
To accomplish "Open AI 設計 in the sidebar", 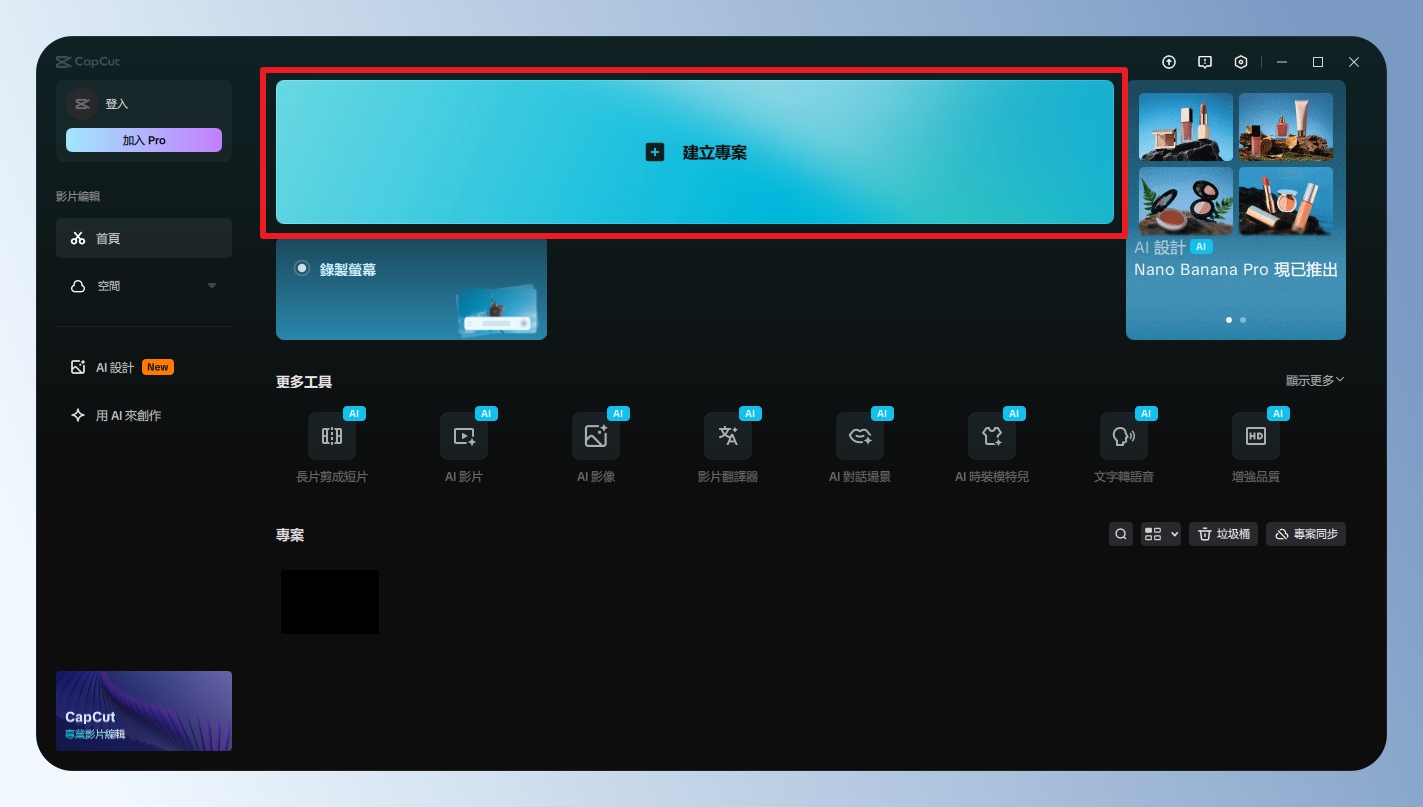I will (115, 367).
